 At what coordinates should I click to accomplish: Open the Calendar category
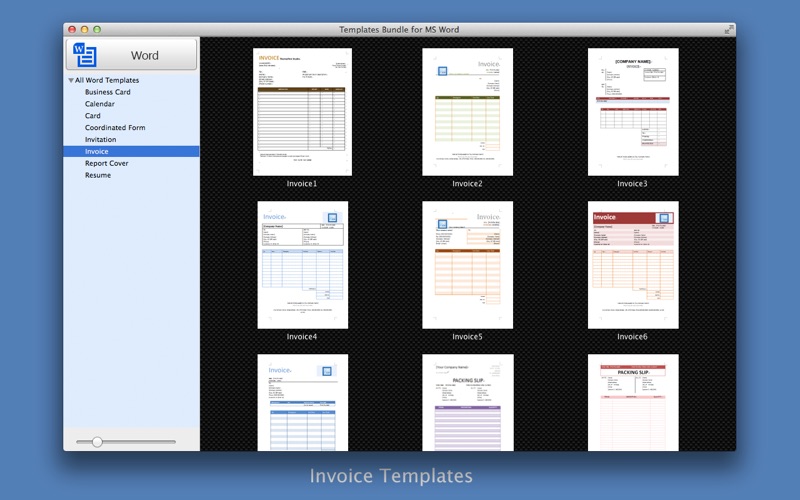point(99,104)
